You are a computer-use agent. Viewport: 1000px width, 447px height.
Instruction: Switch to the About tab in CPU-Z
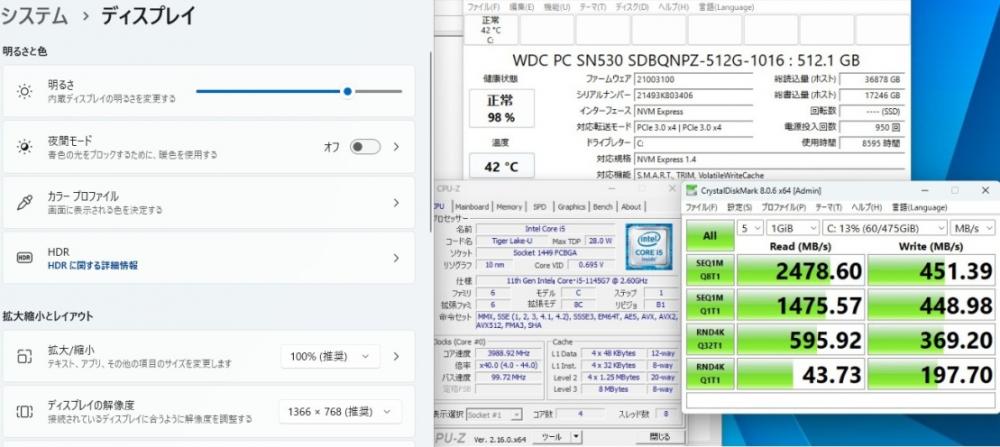[x=631, y=207]
